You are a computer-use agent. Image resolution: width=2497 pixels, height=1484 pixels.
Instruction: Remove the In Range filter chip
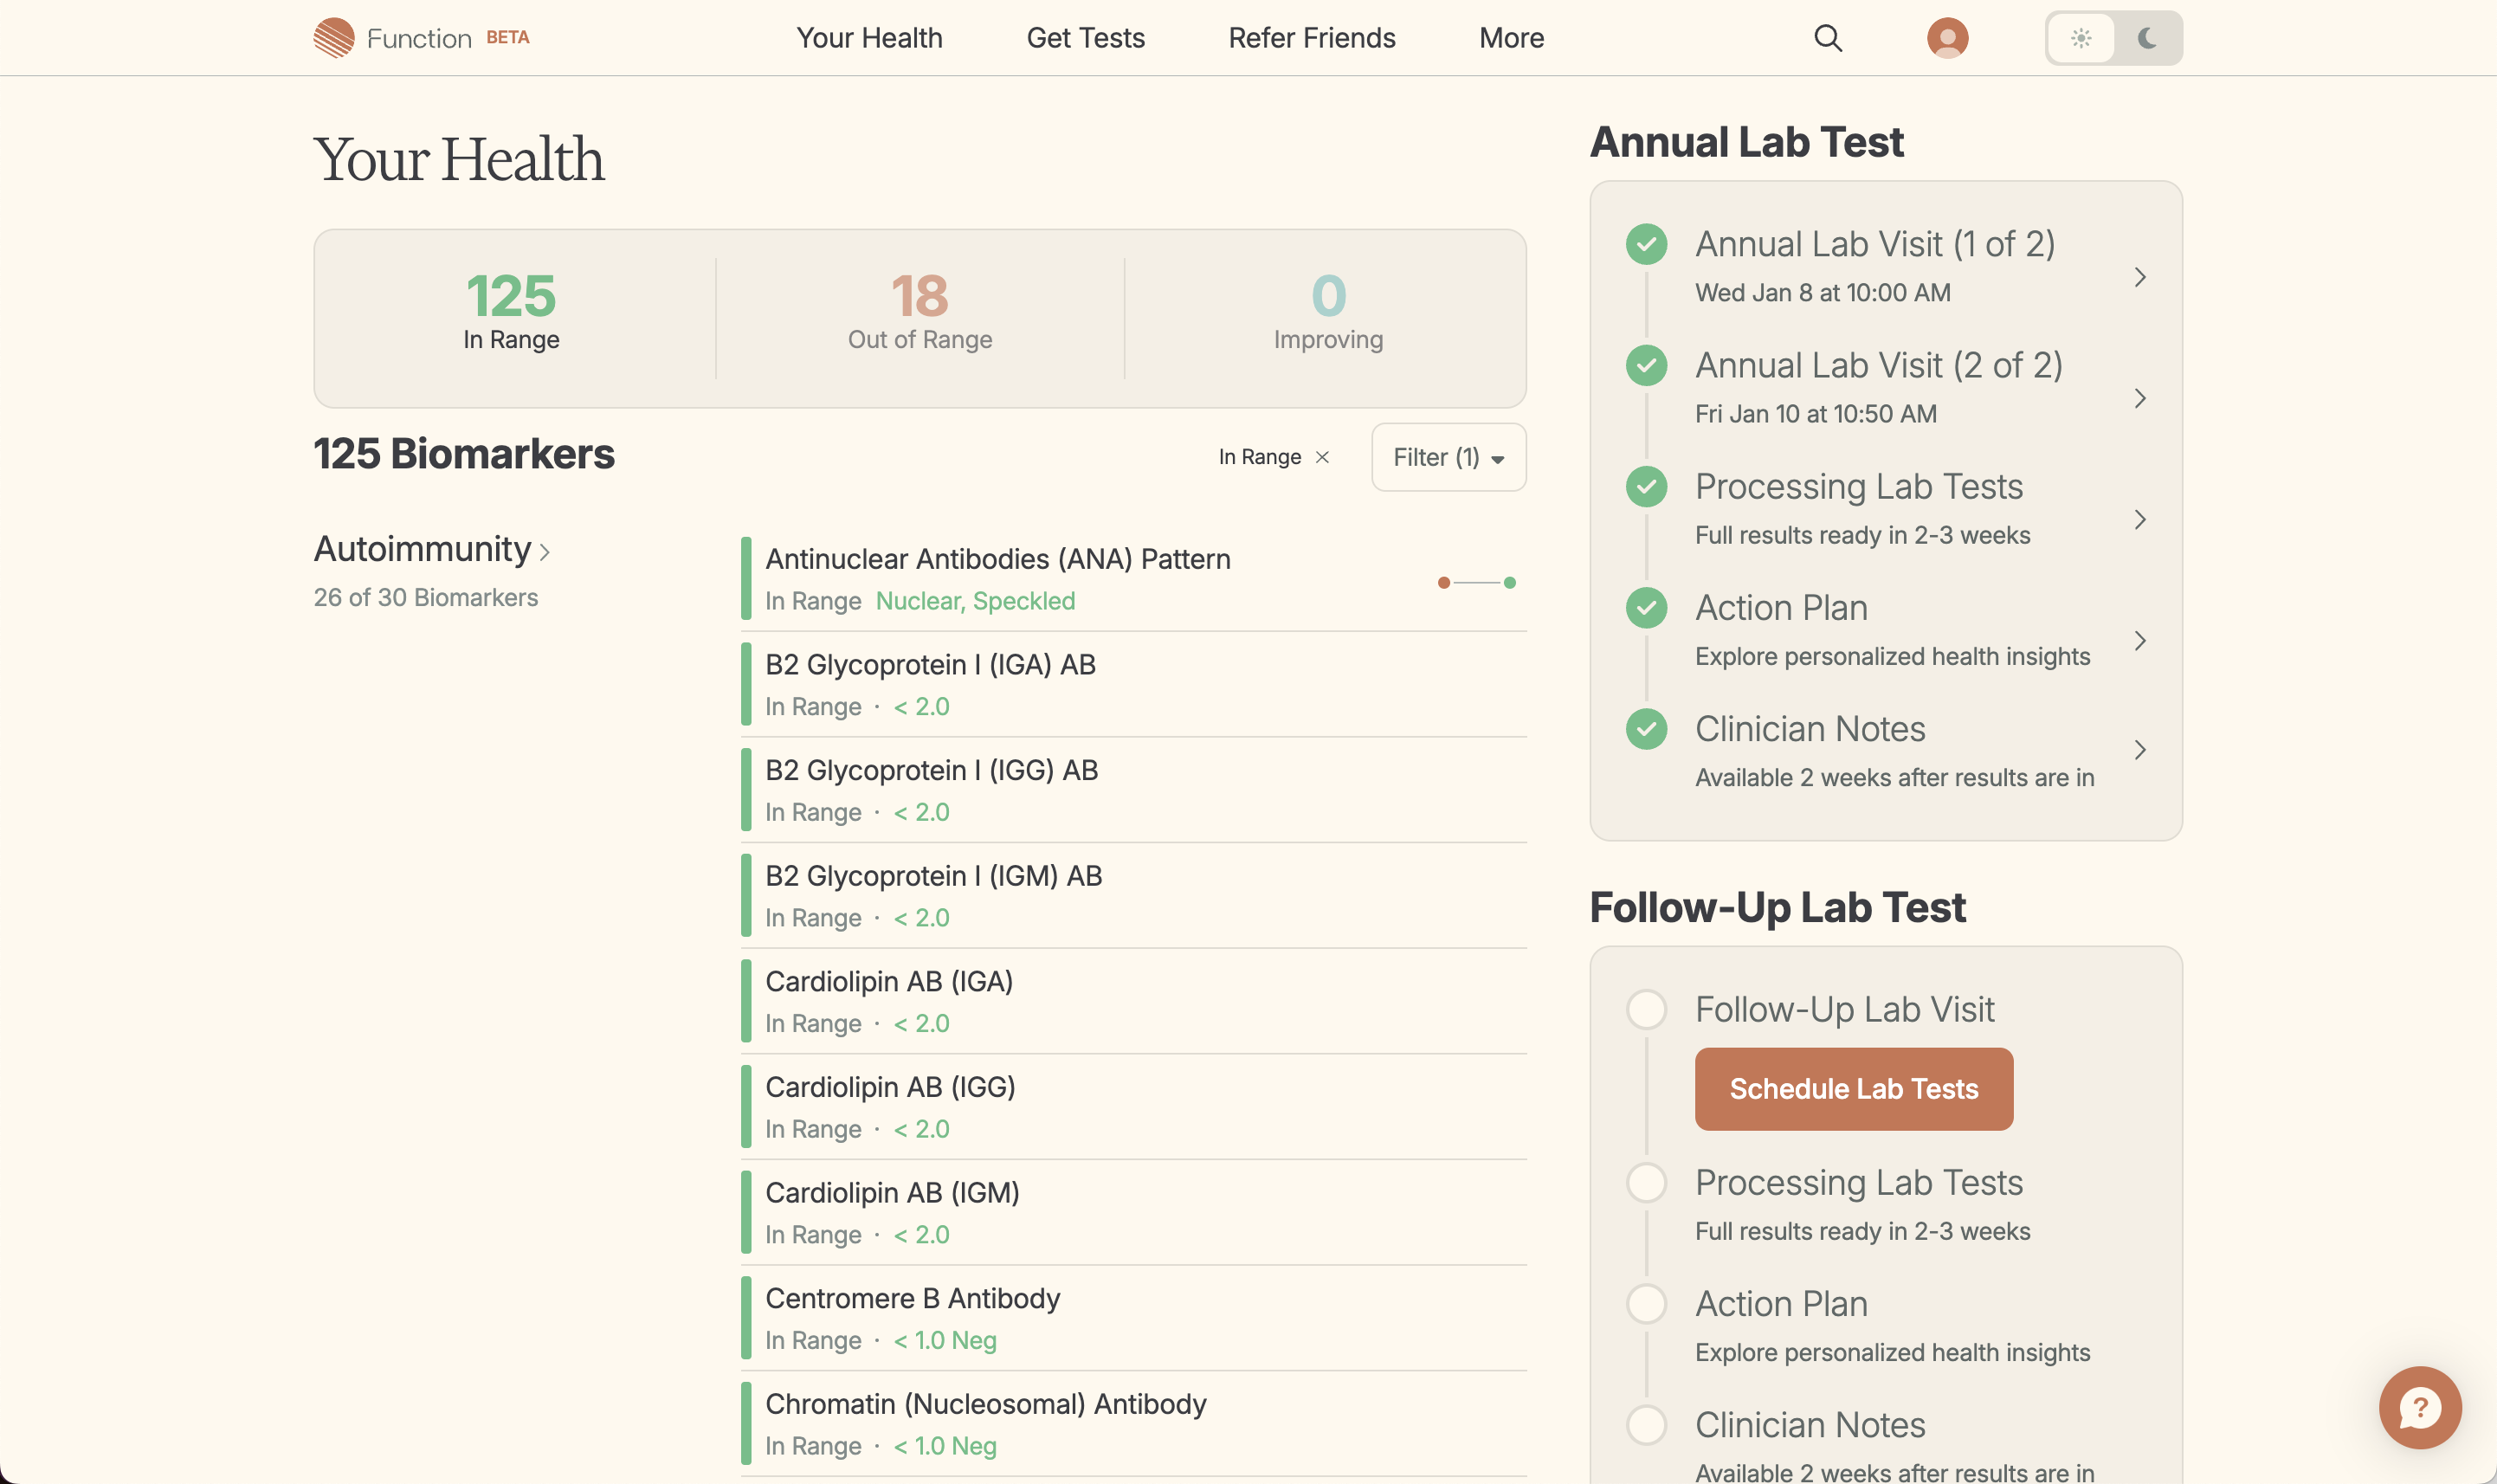click(1322, 457)
